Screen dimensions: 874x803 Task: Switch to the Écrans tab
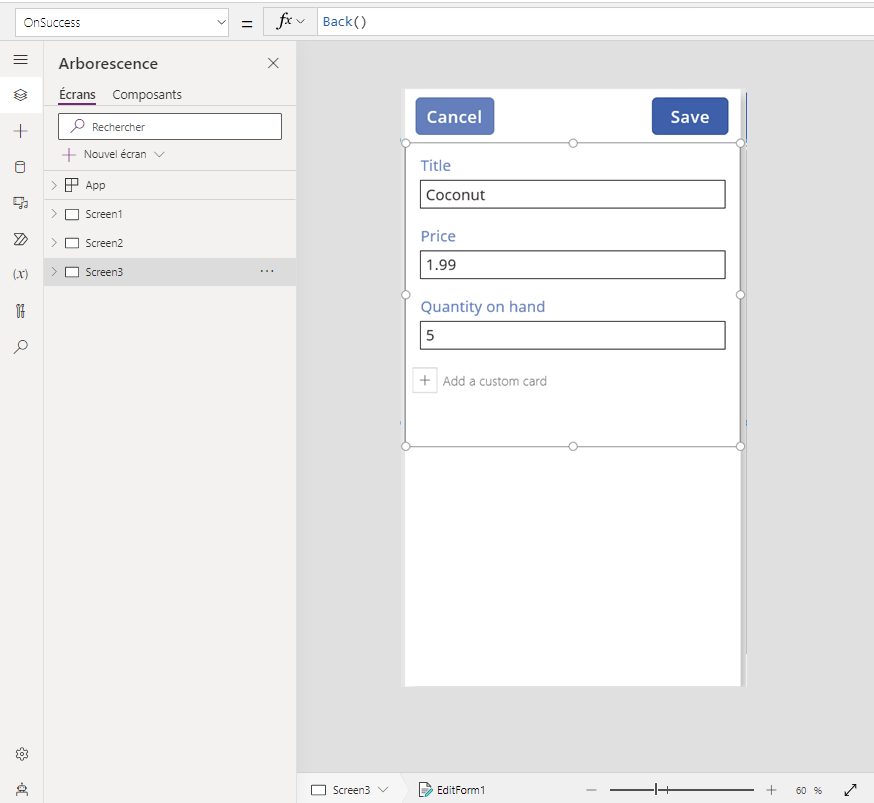click(x=77, y=95)
